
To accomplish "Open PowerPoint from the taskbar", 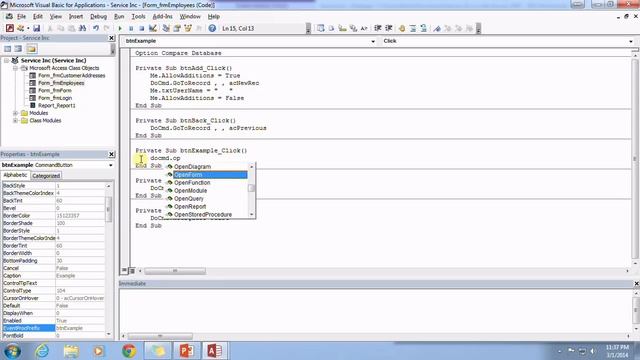I will 187,351.
